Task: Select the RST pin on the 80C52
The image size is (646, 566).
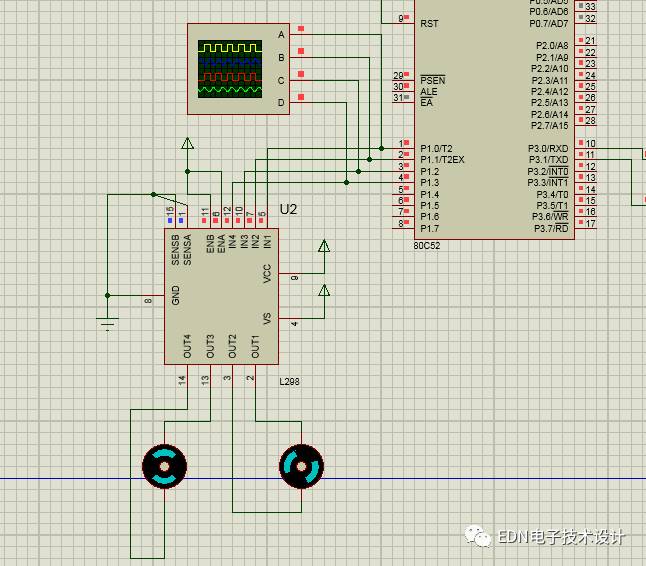Action: point(429,23)
